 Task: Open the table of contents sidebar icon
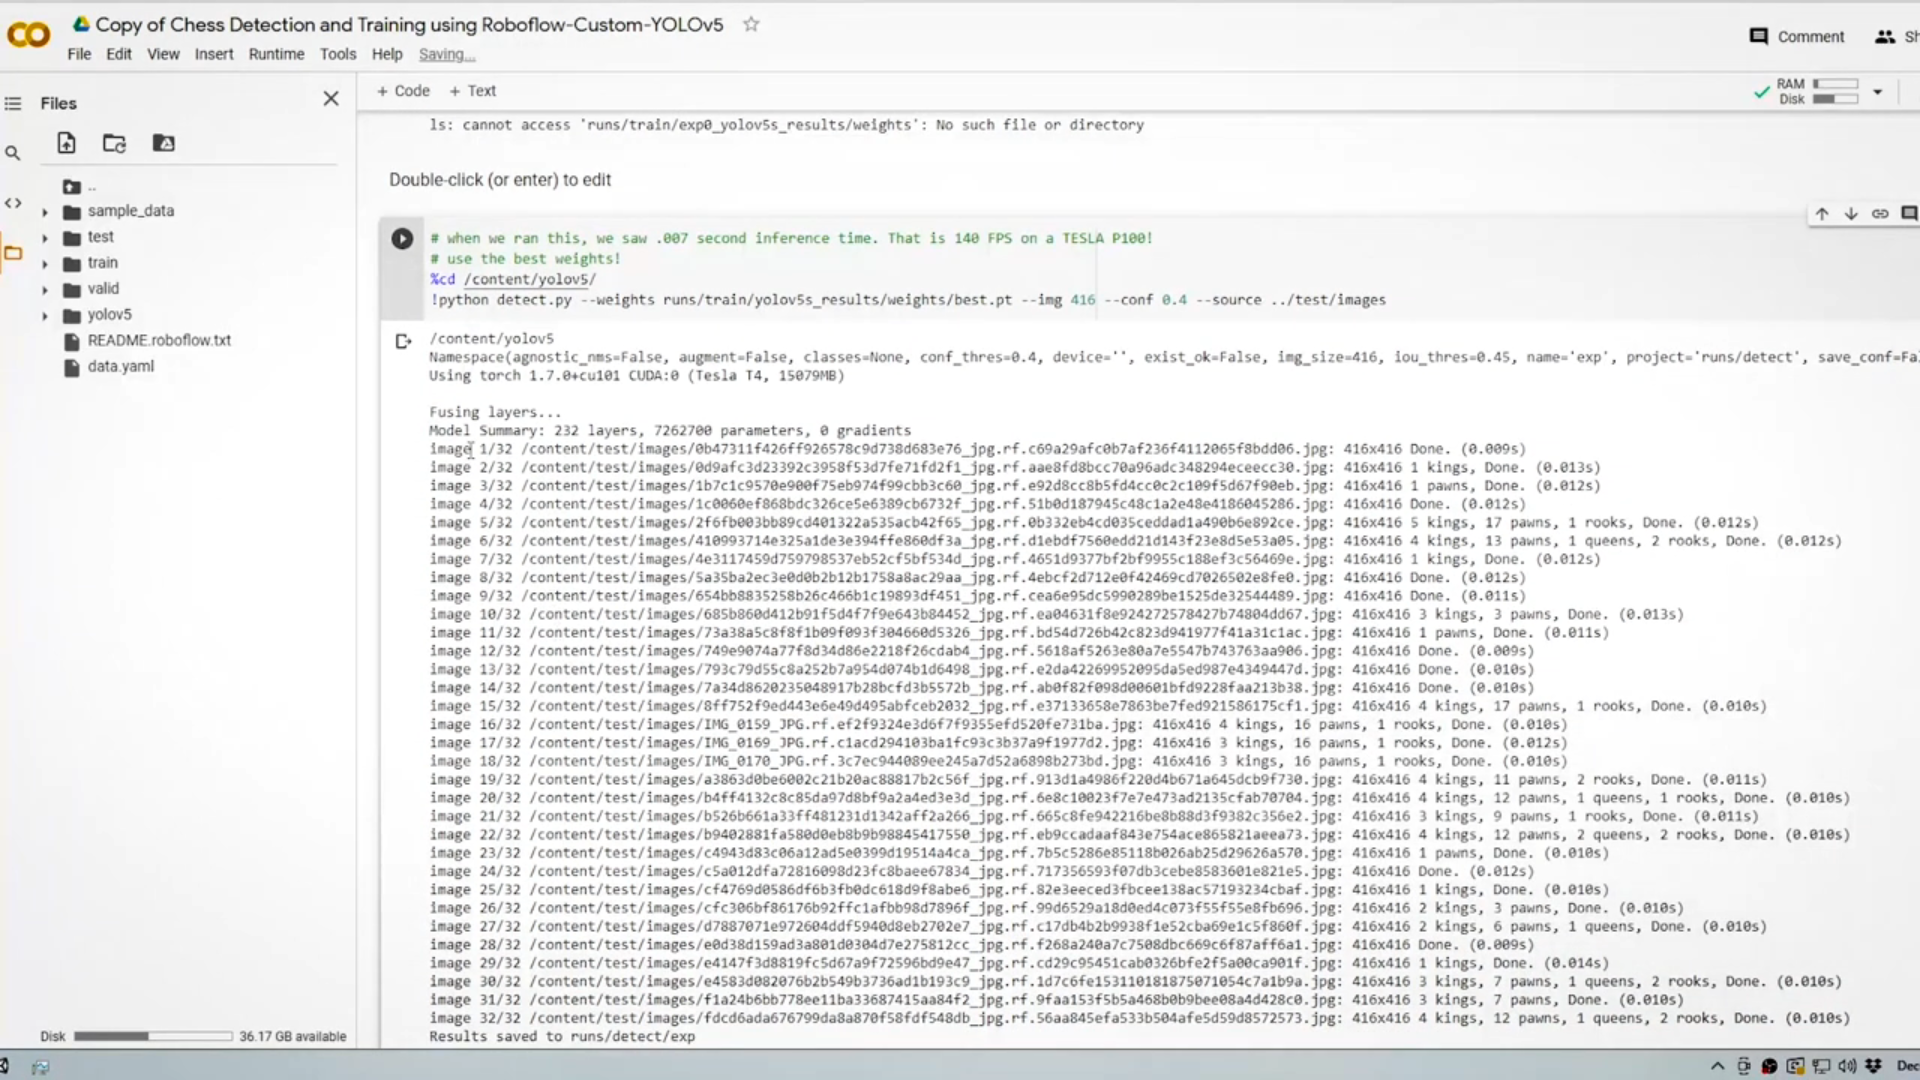point(13,103)
